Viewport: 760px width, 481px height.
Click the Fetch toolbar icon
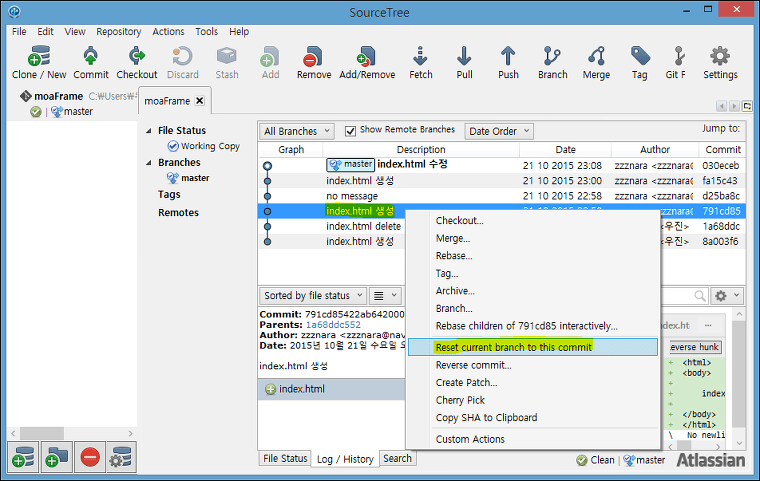420,56
